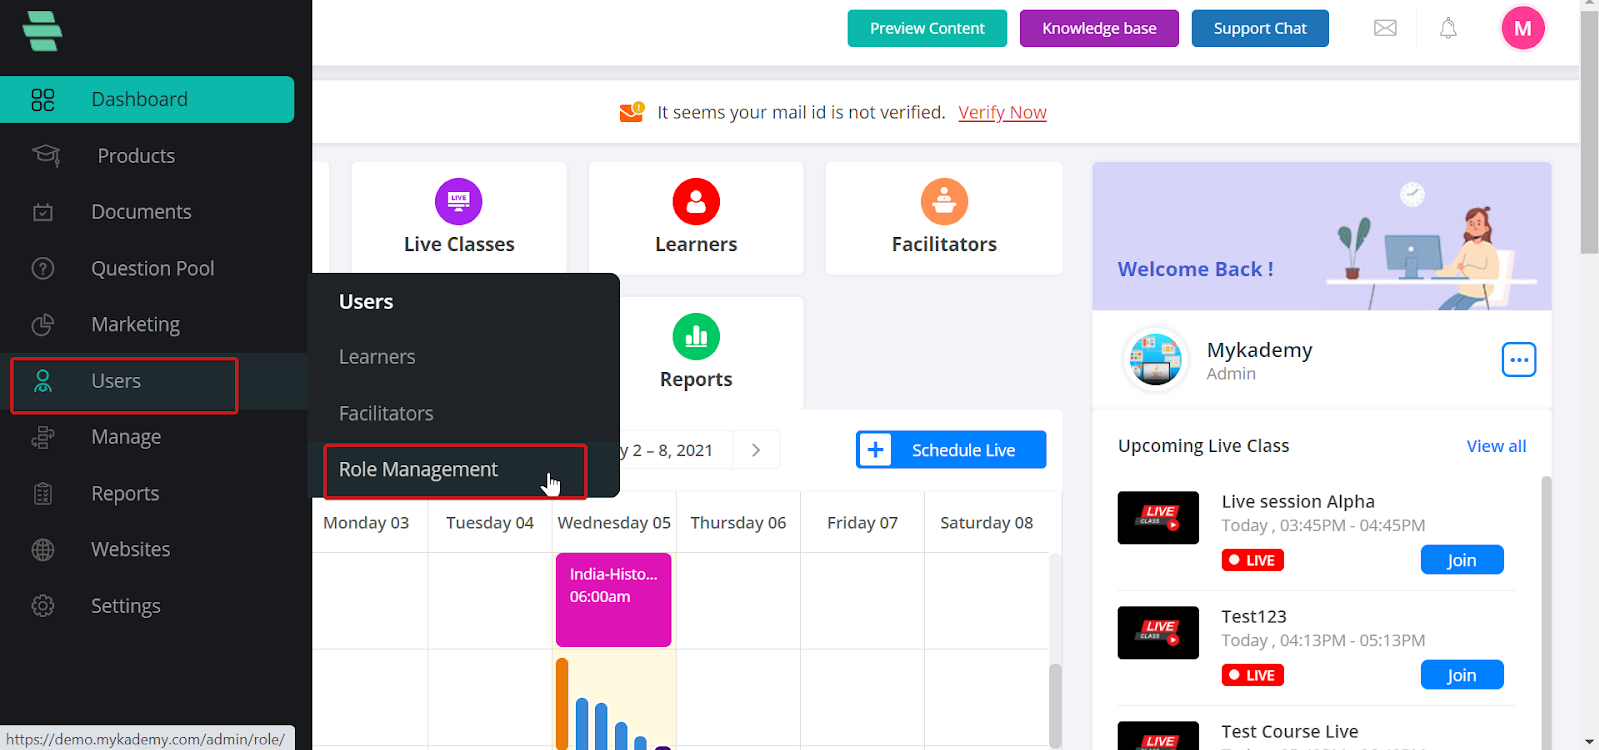Click the plus icon on Schedule Live
This screenshot has height=750, width=1599.
(875, 450)
